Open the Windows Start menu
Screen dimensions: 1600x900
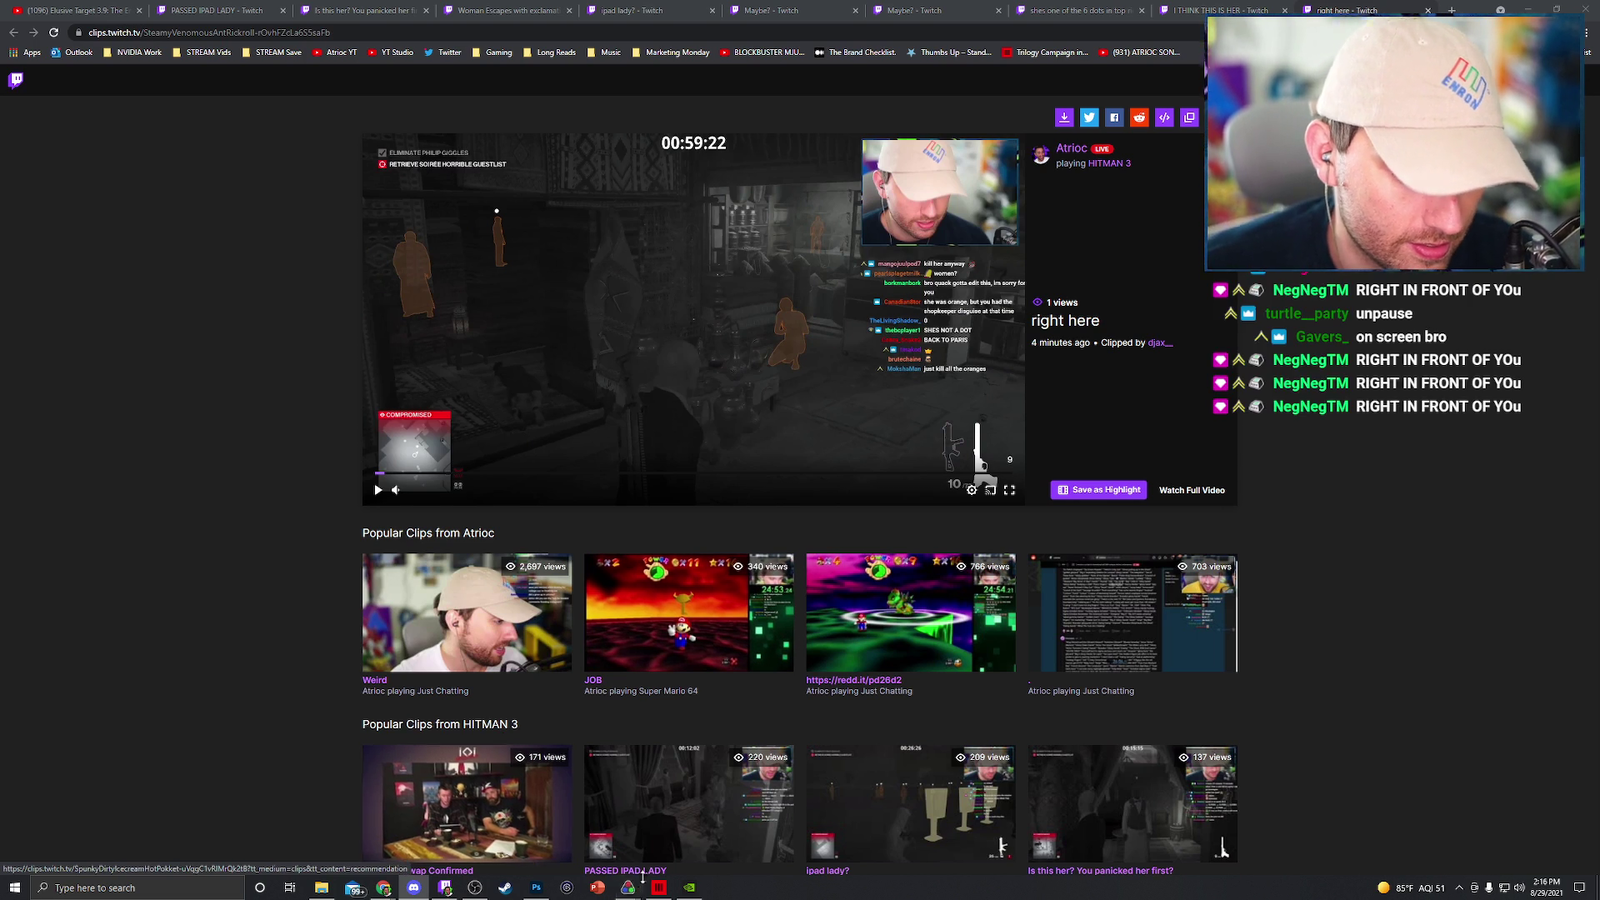click(x=14, y=887)
